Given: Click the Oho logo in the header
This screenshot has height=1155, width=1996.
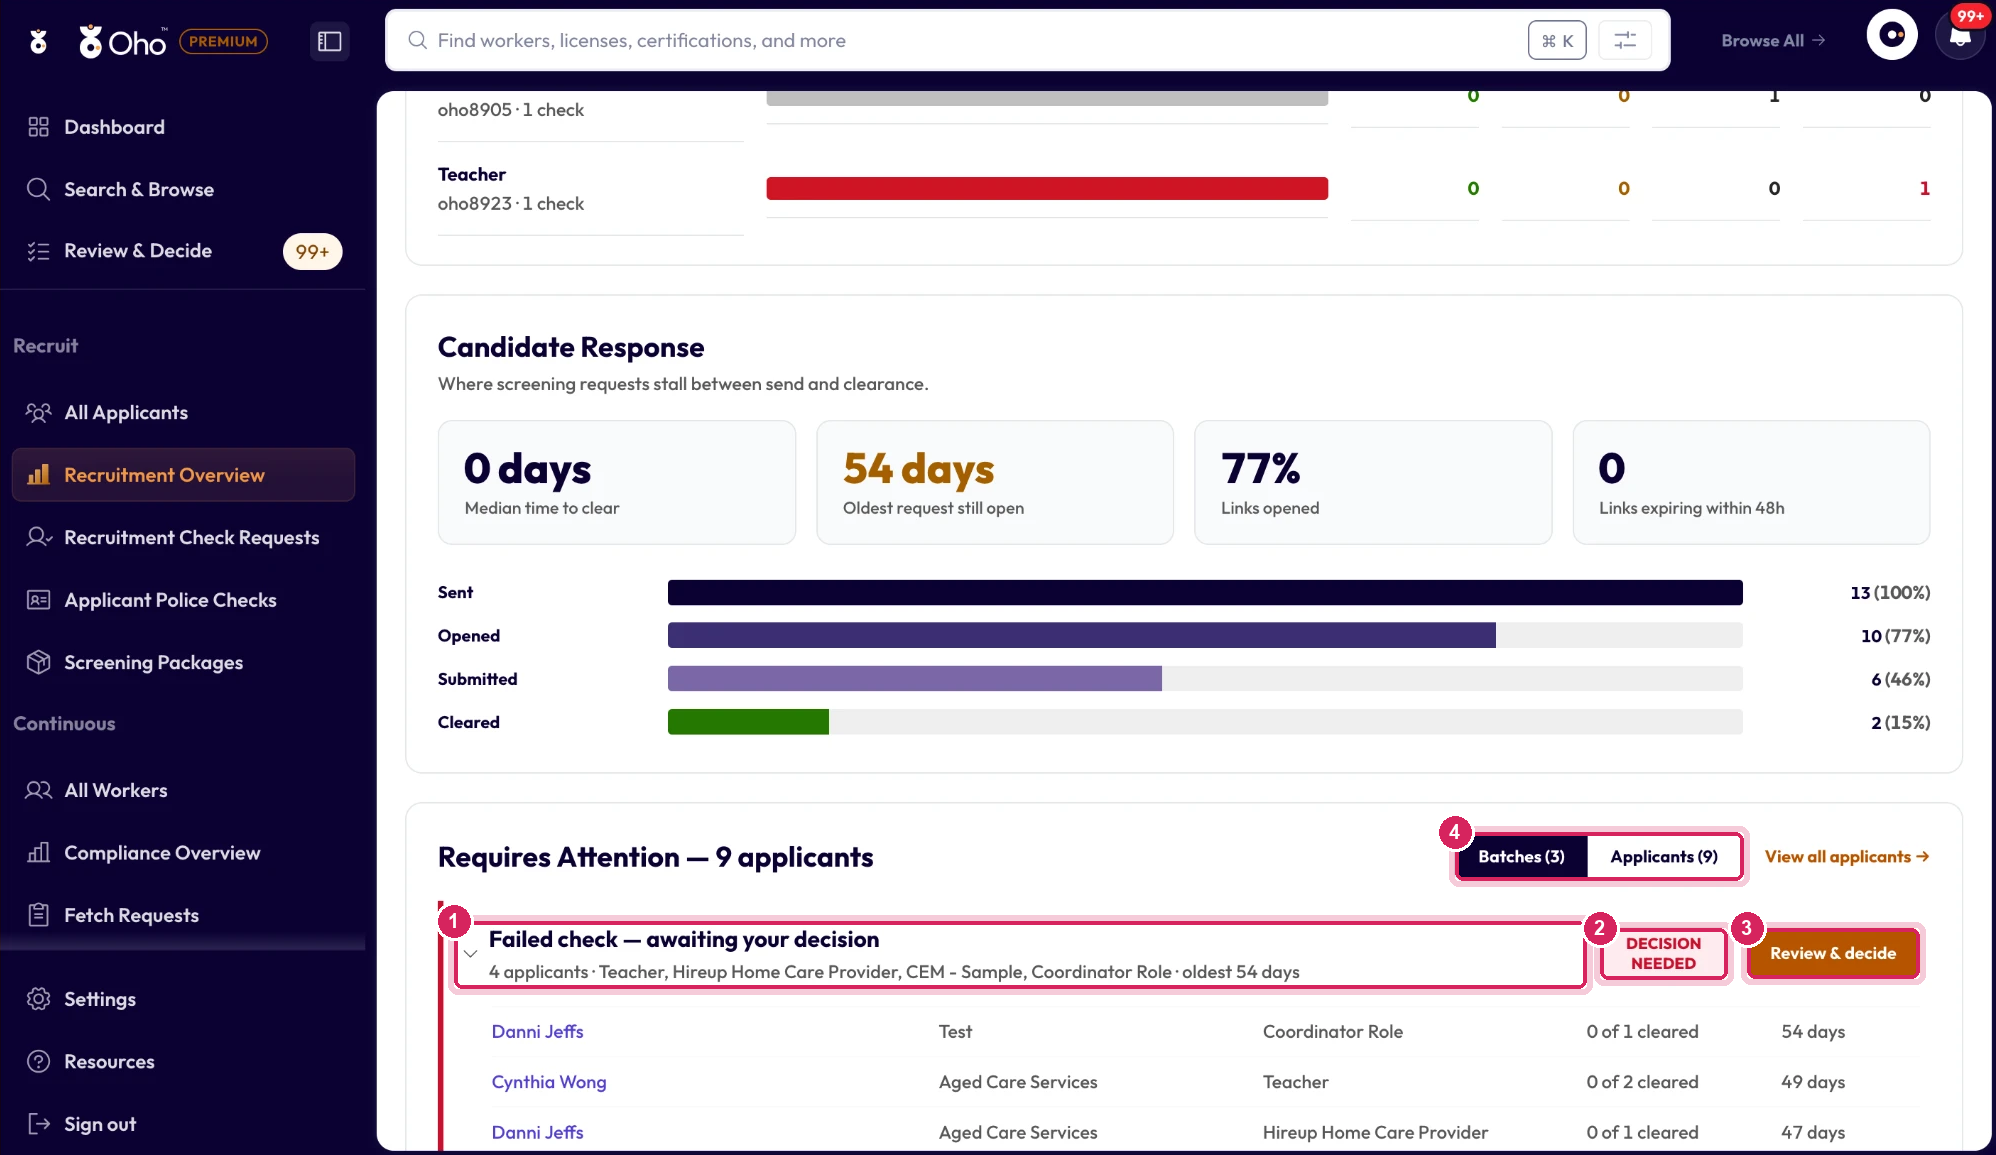Looking at the screenshot, I should click(x=122, y=41).
